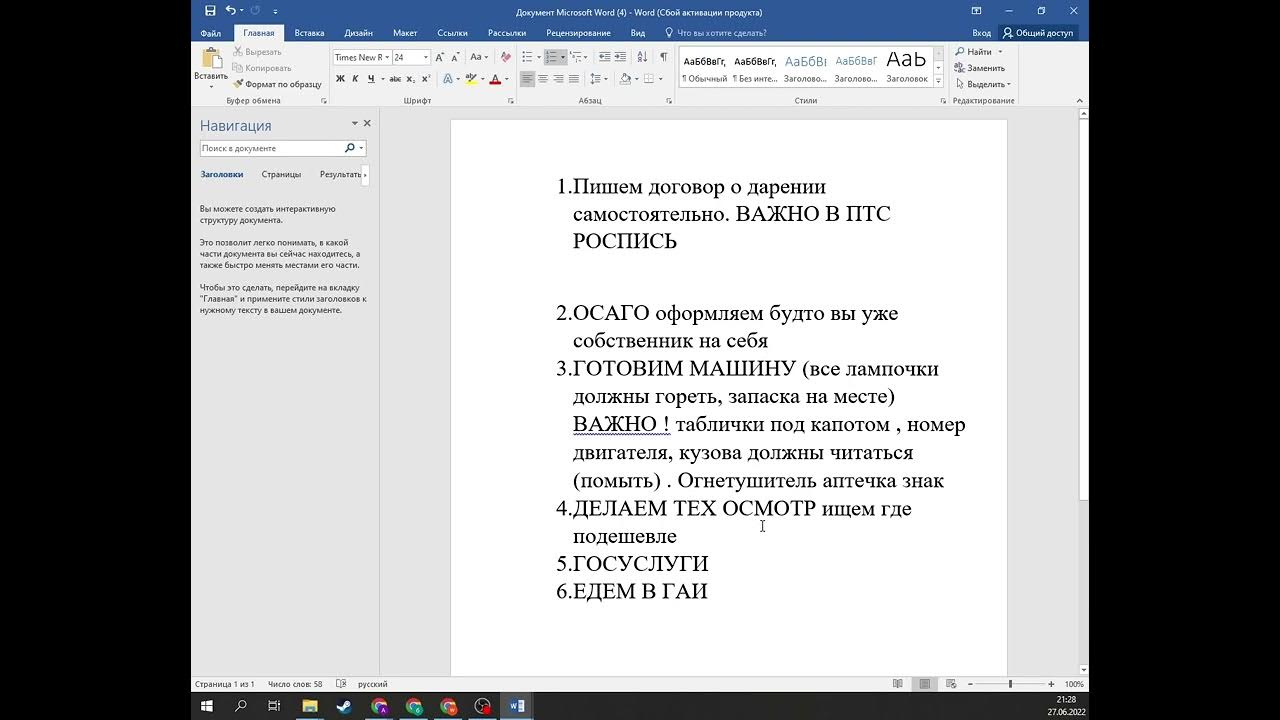
Task: Click the Найти (Find) button
Action: pos(973,52)
